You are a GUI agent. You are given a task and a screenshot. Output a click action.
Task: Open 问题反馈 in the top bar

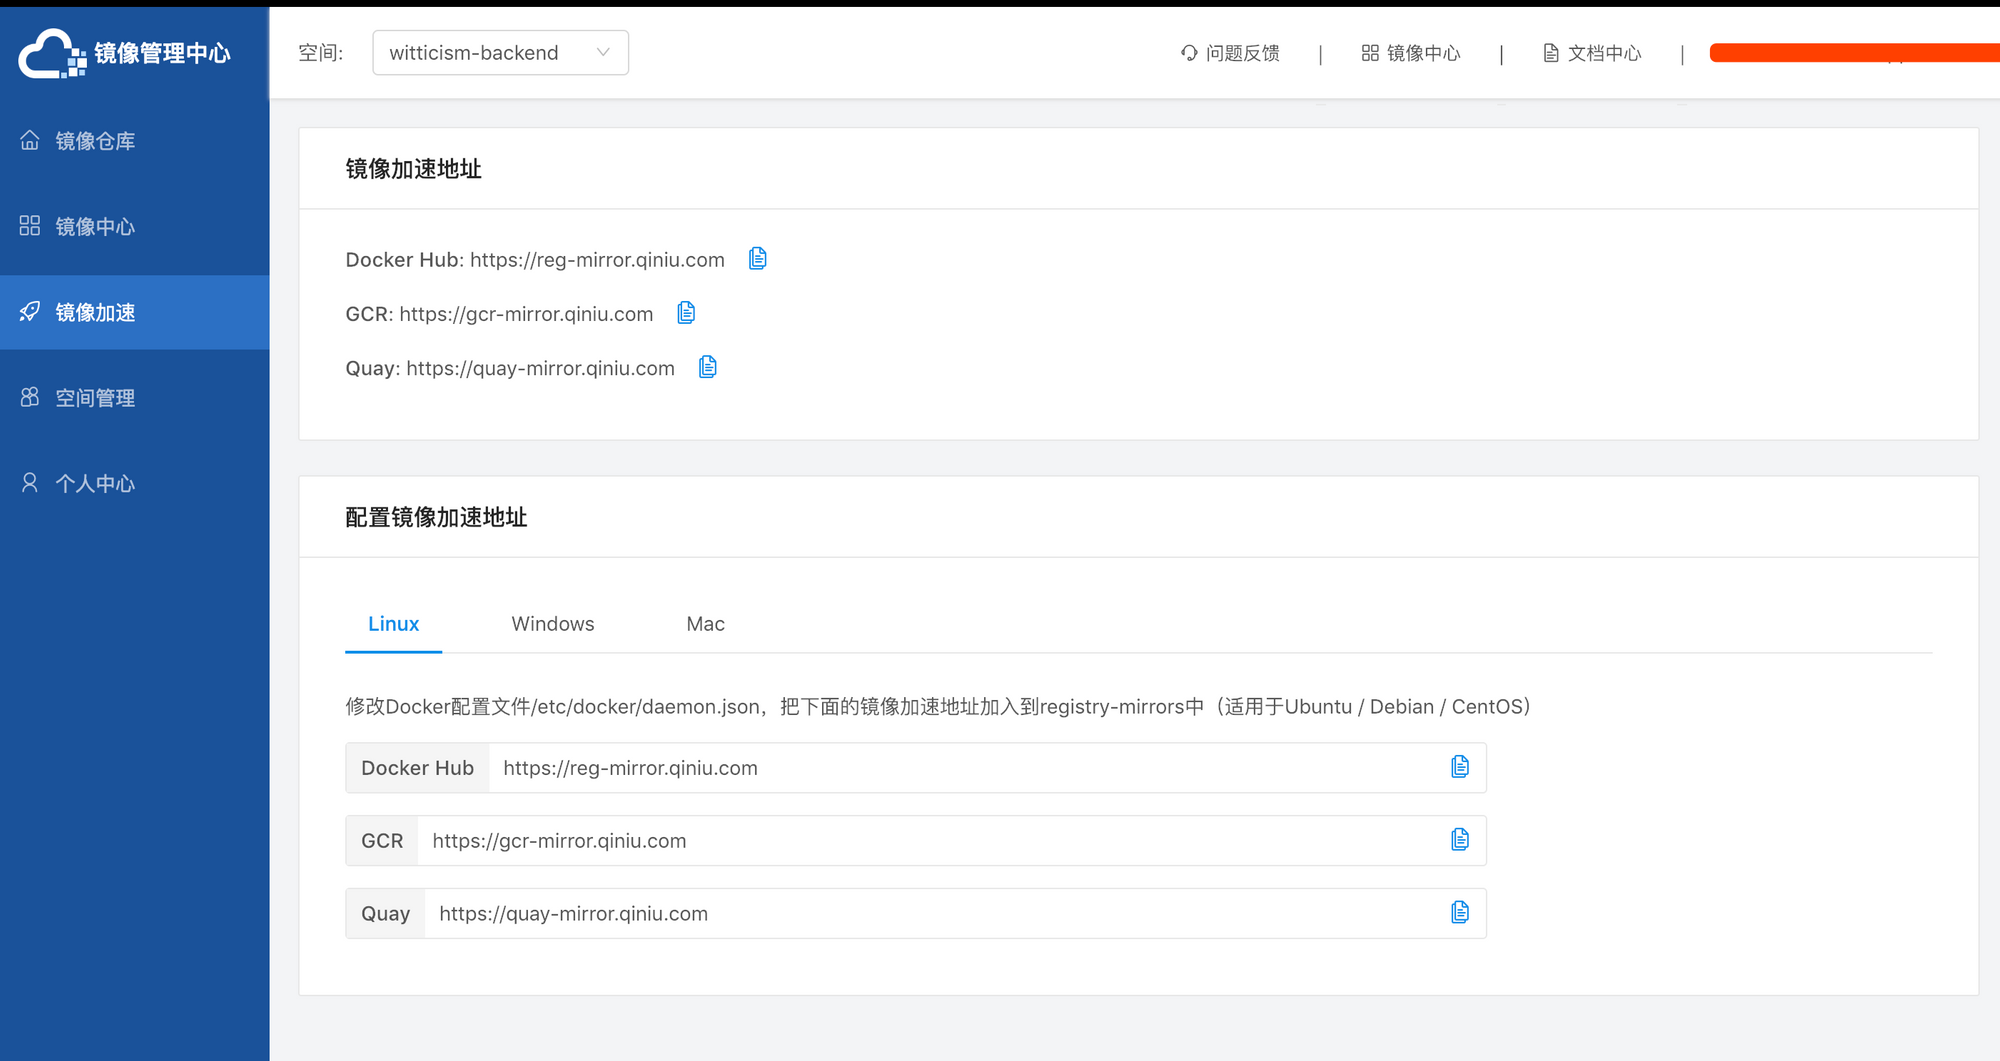point(1230,53)
